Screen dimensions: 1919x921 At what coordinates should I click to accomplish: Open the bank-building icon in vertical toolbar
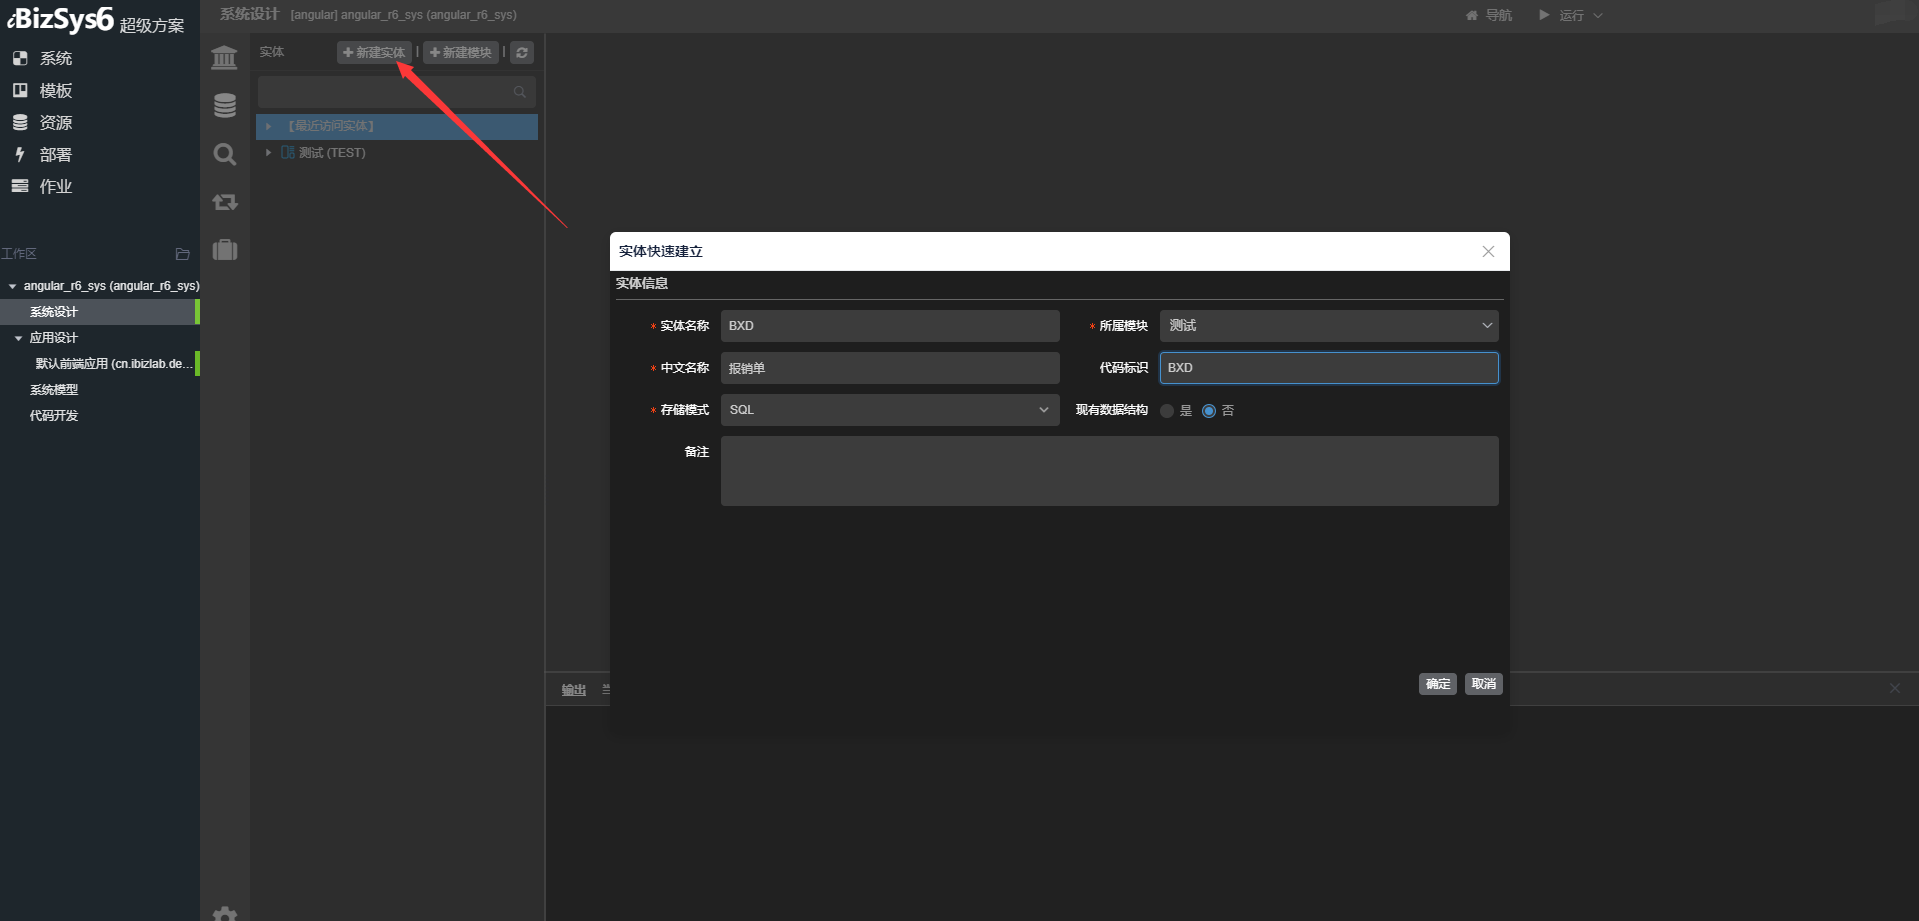pyautogui.click(x=225, y=58)
